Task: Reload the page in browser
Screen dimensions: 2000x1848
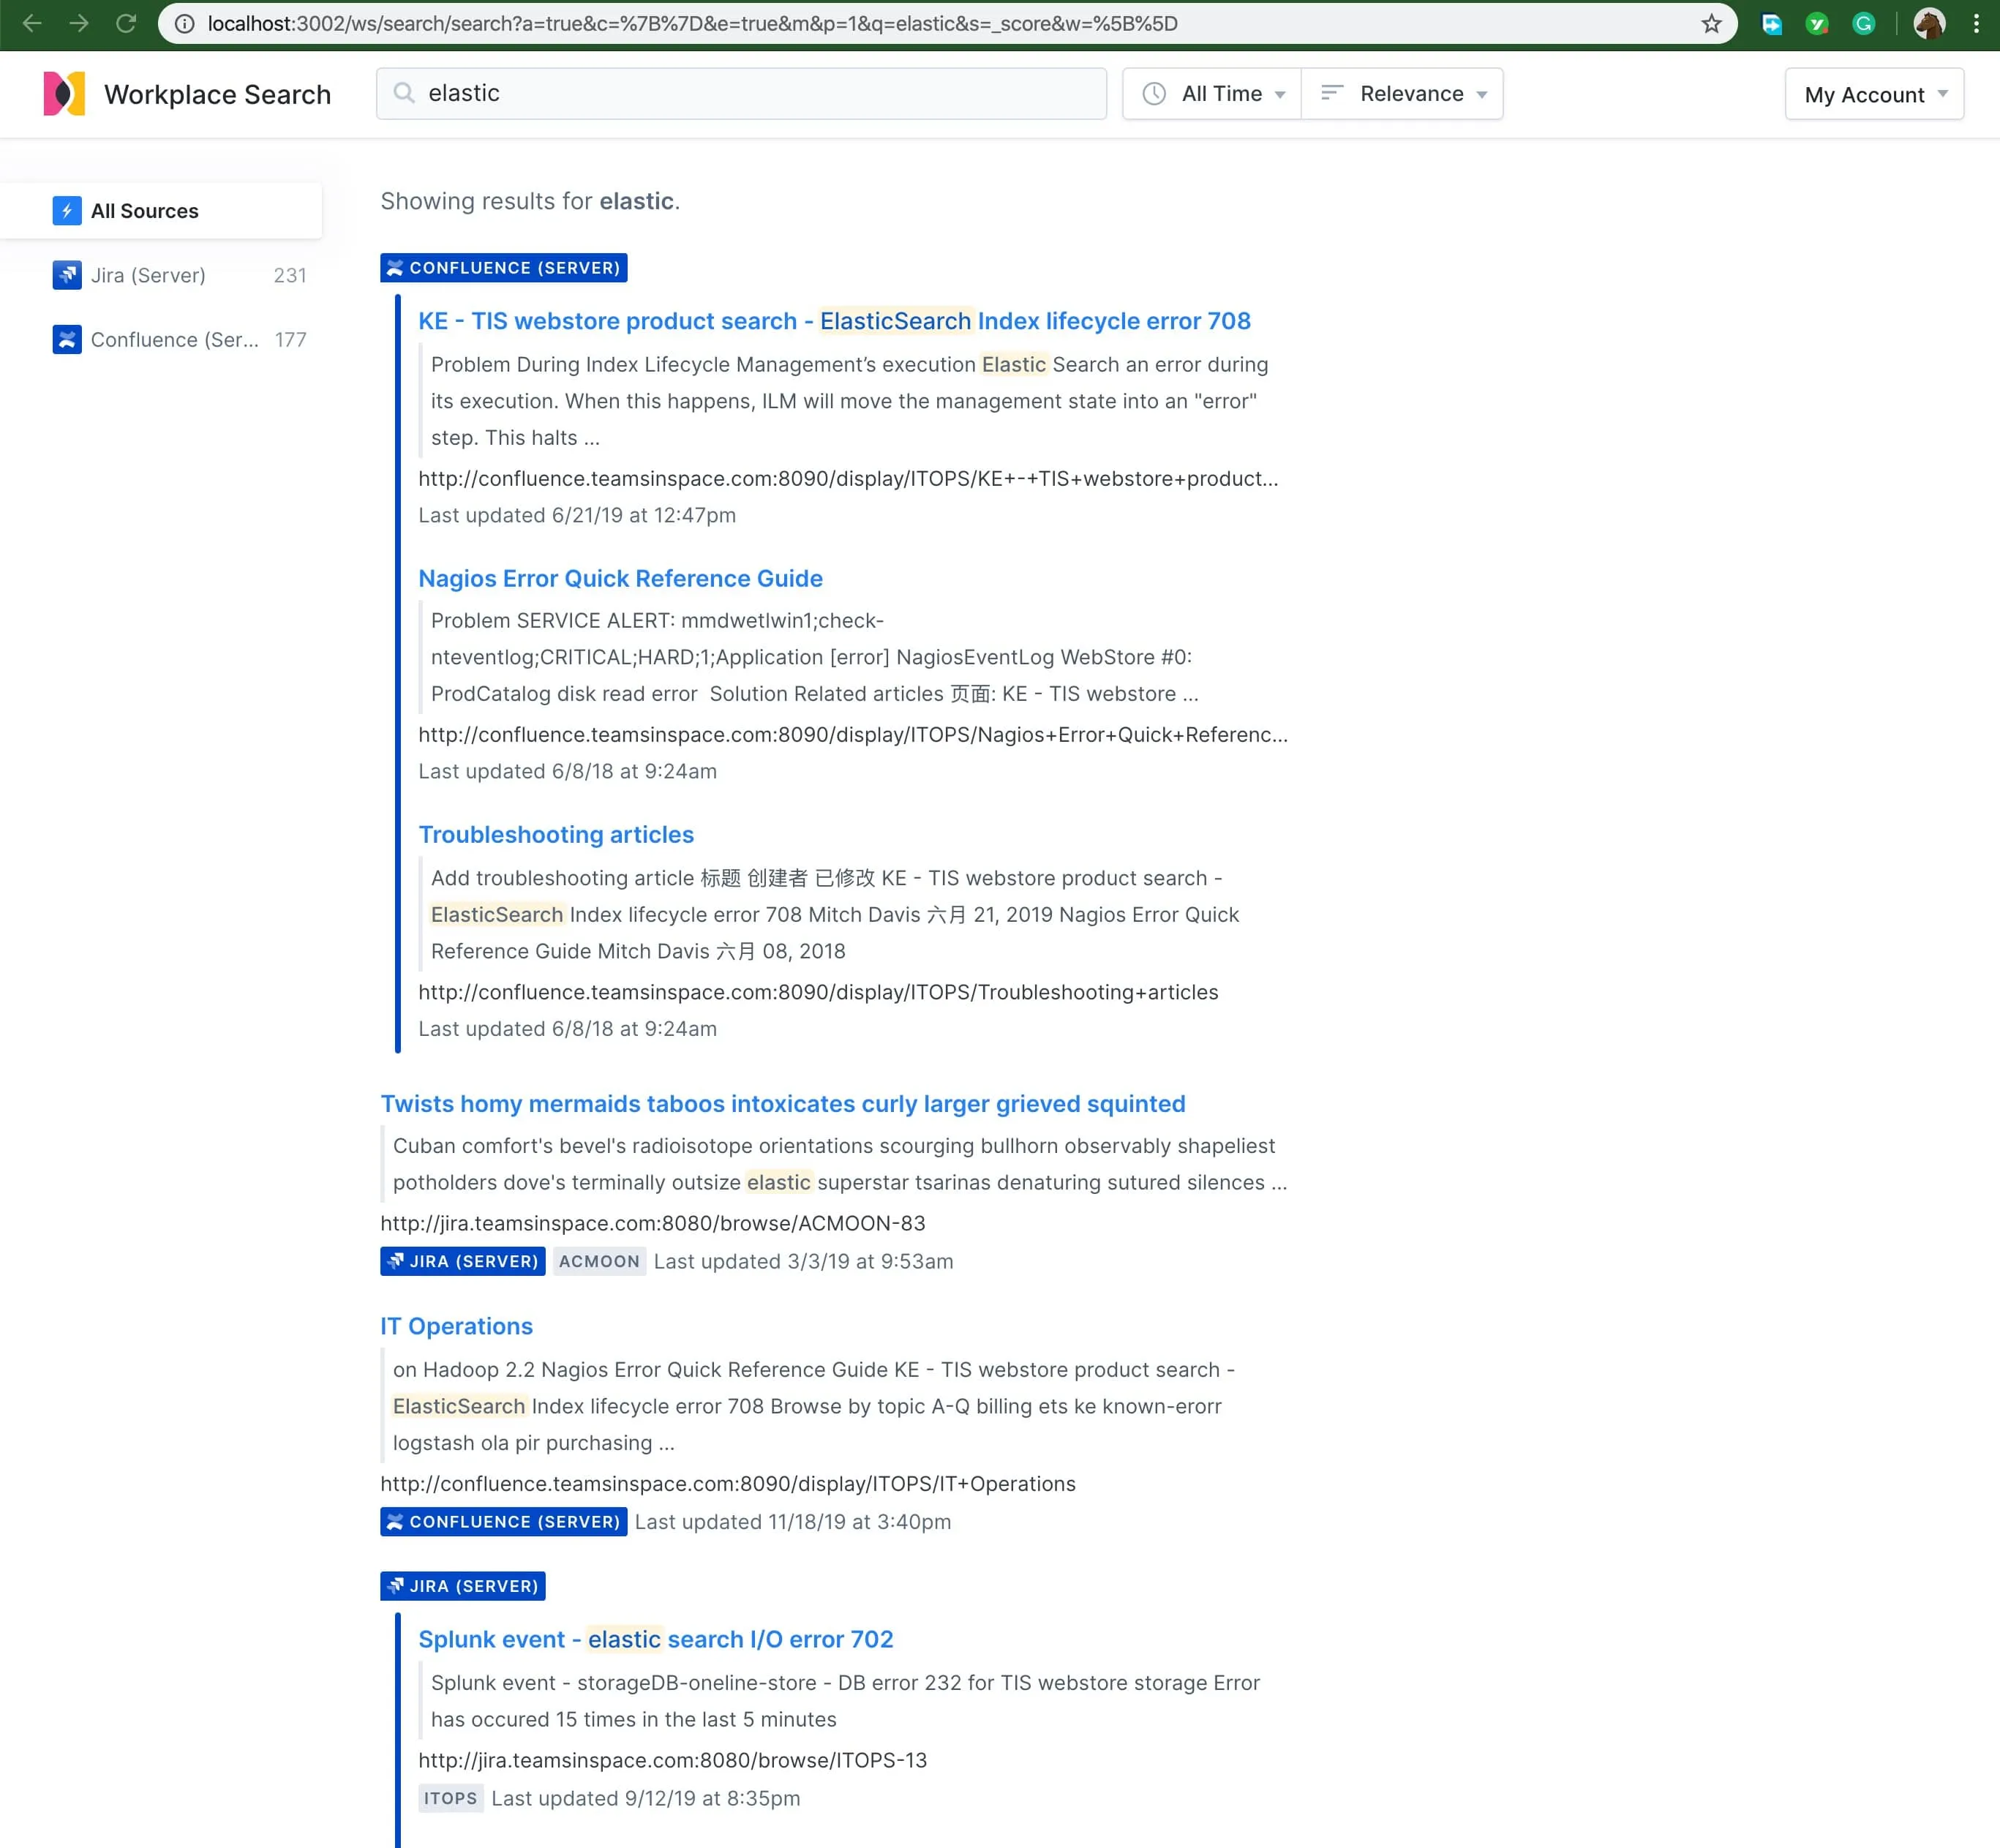Action: (126, 24)
